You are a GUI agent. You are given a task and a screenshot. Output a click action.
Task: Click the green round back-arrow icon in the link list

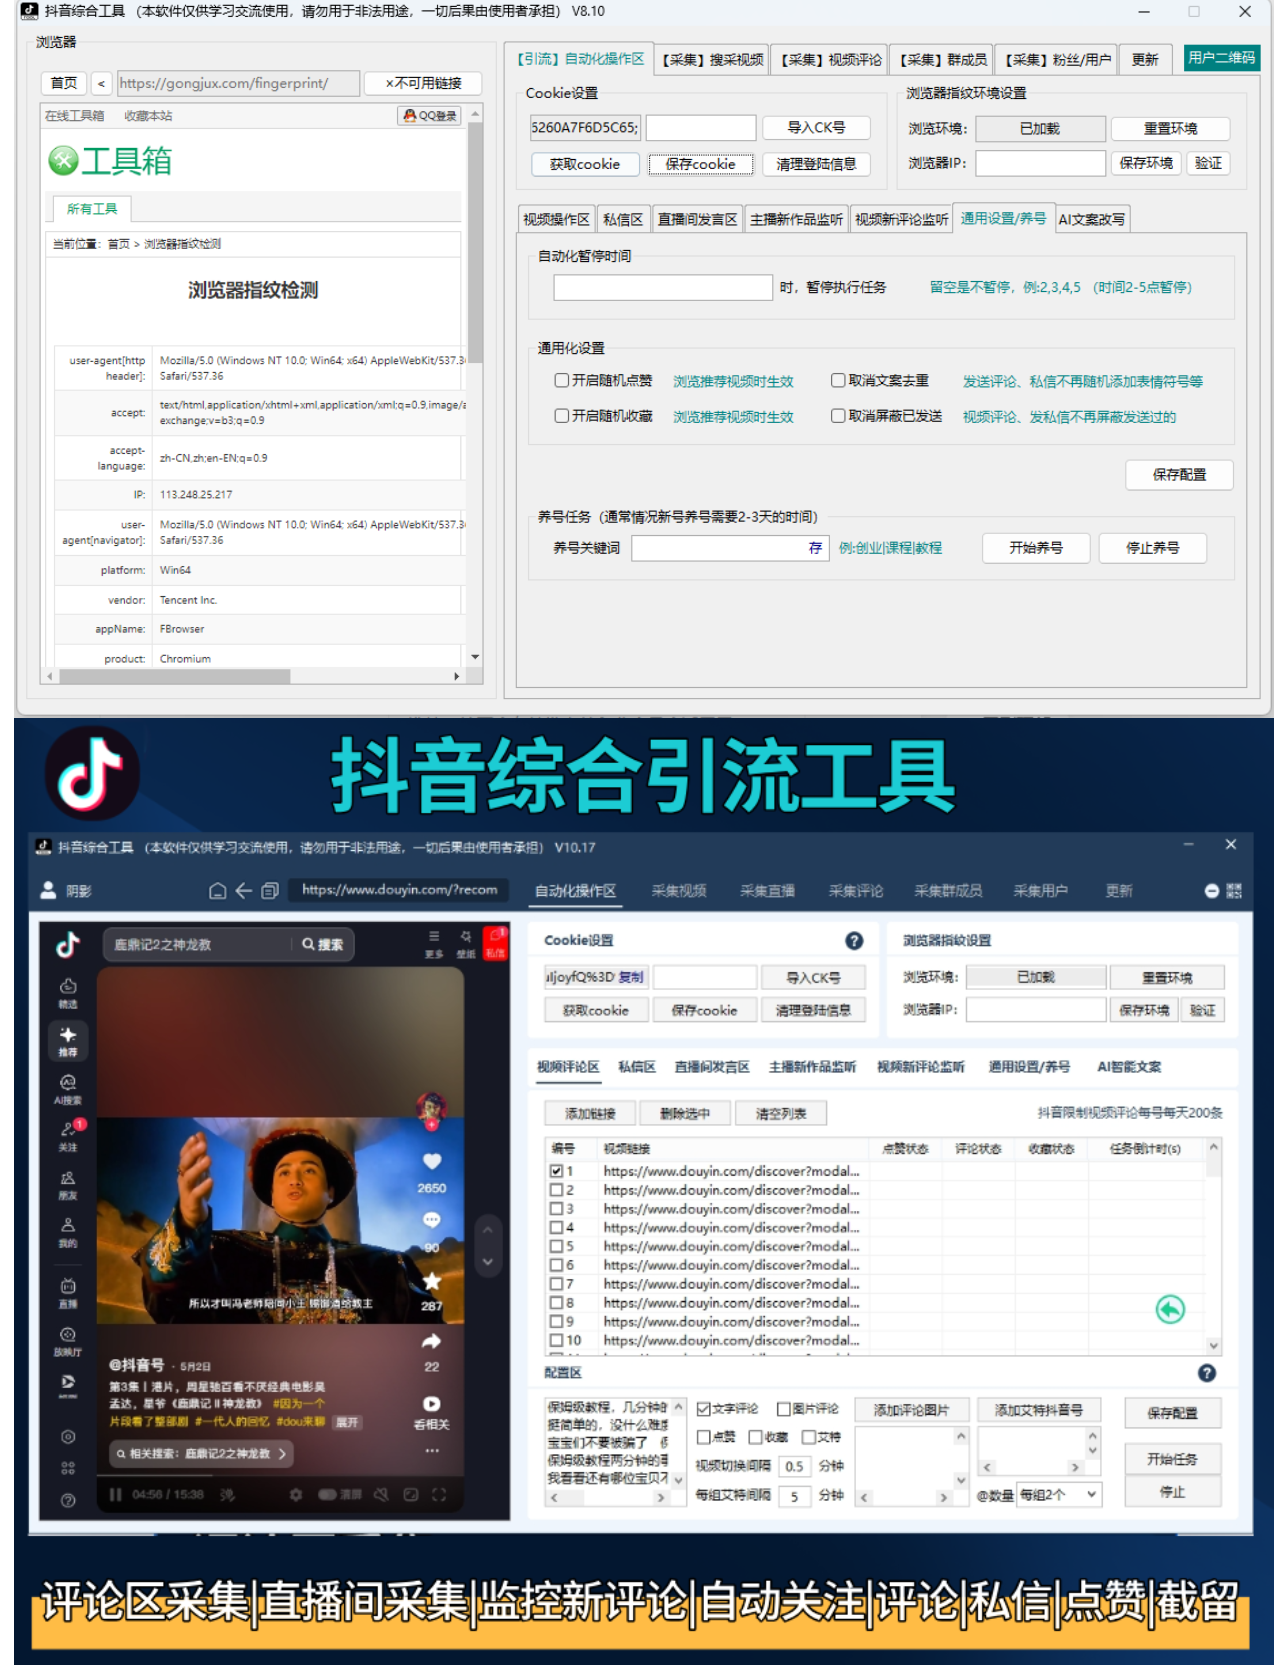1170,1309
